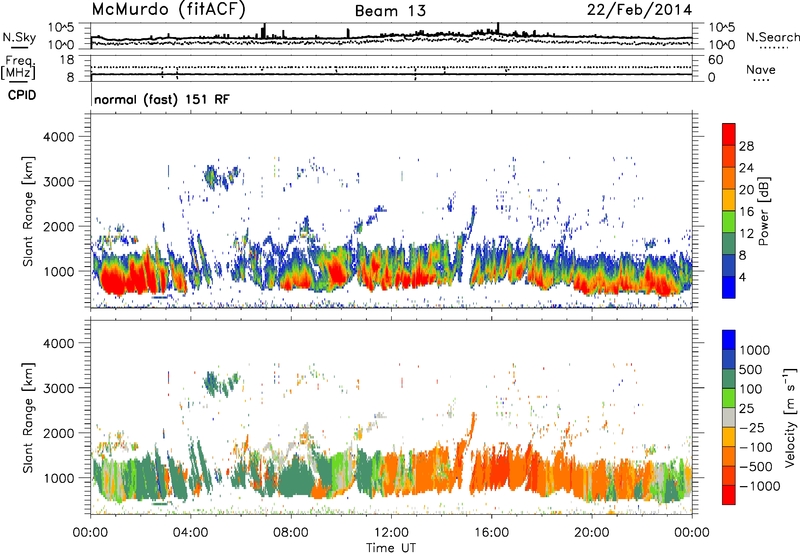800x554 pixels.
Task: Click the '3000' tick on velocity plot
Action: point(58,388)
